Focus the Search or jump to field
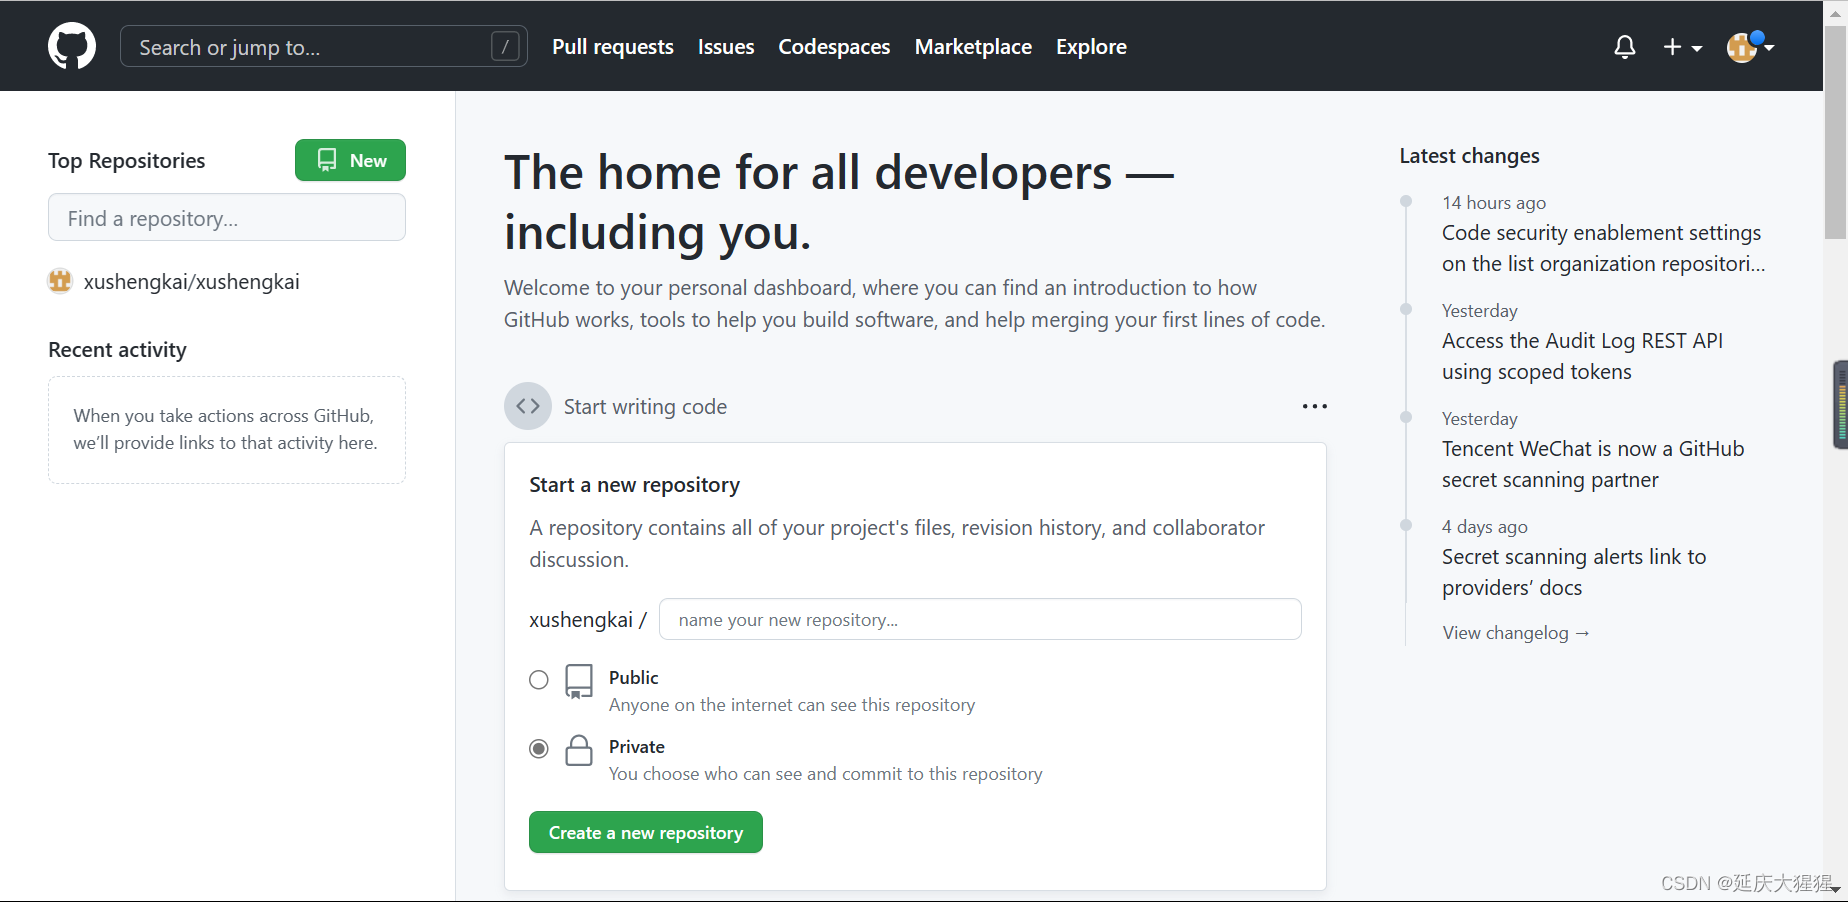 point(324,46)
